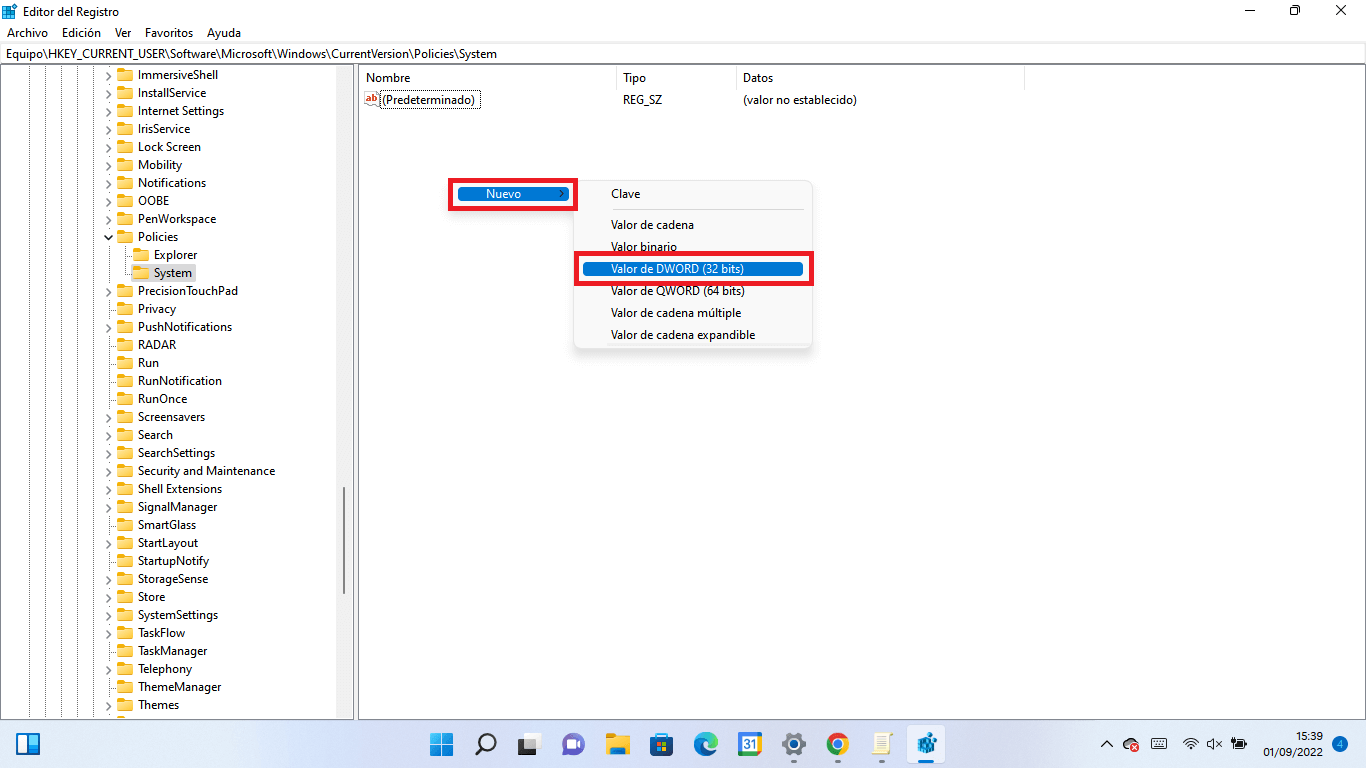Image resolution: width=1366 pixels, height=768 pixels.
Task: Open the Favoritos menu
Action: pos(169,33)
